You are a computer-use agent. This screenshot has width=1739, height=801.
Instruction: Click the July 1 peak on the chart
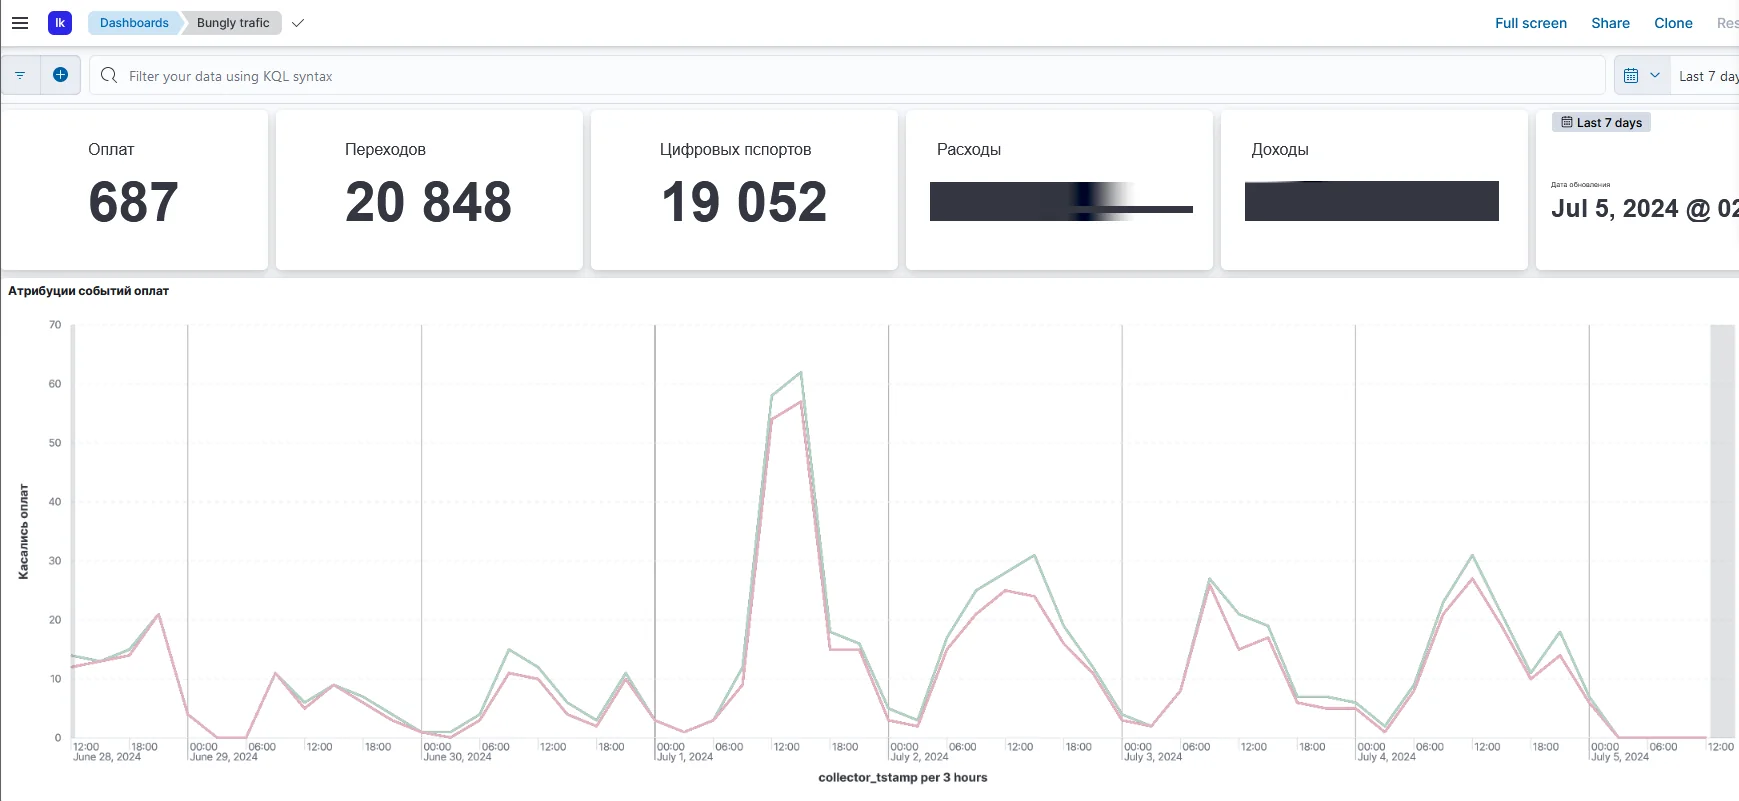(x=801, y=373)
